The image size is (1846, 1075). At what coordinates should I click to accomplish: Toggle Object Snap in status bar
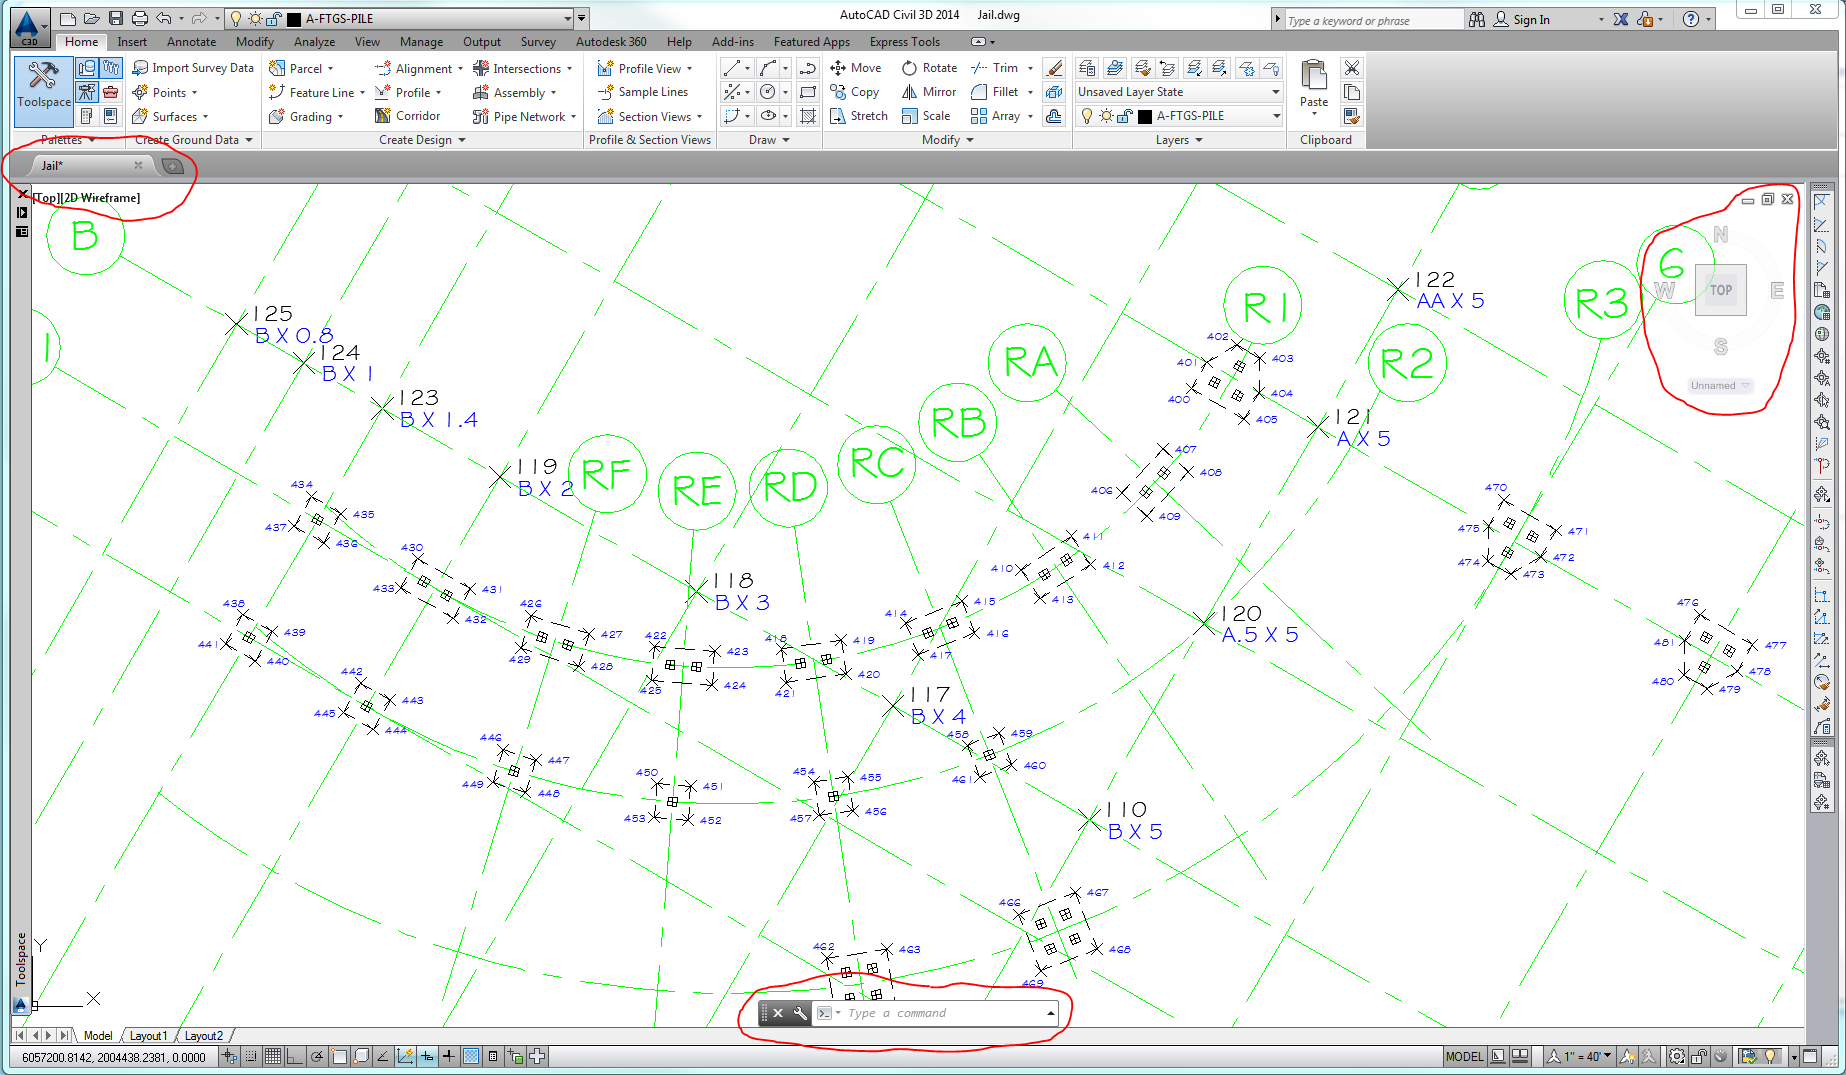339,1056
